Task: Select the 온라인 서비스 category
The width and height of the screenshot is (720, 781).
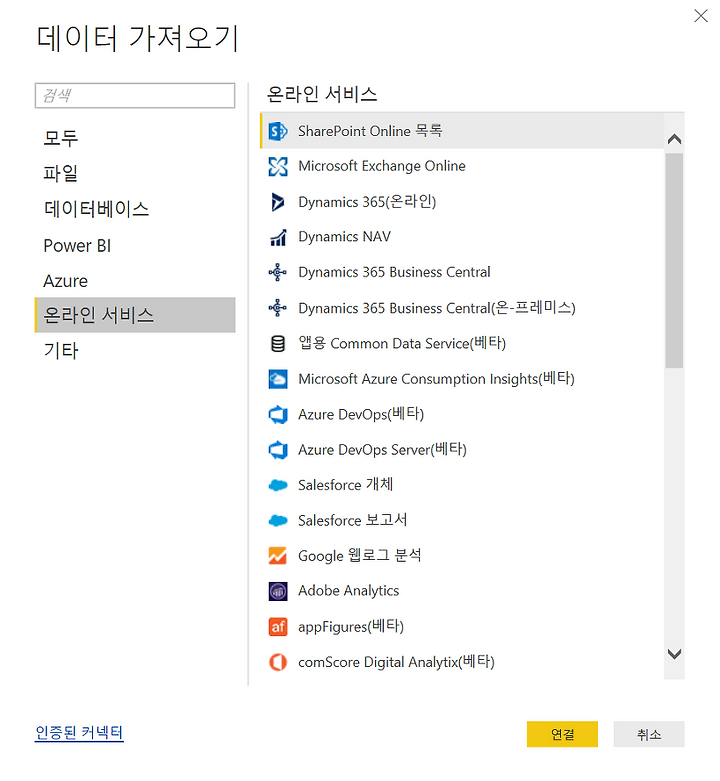Action: pyautogui.click(x=135, y=315)
